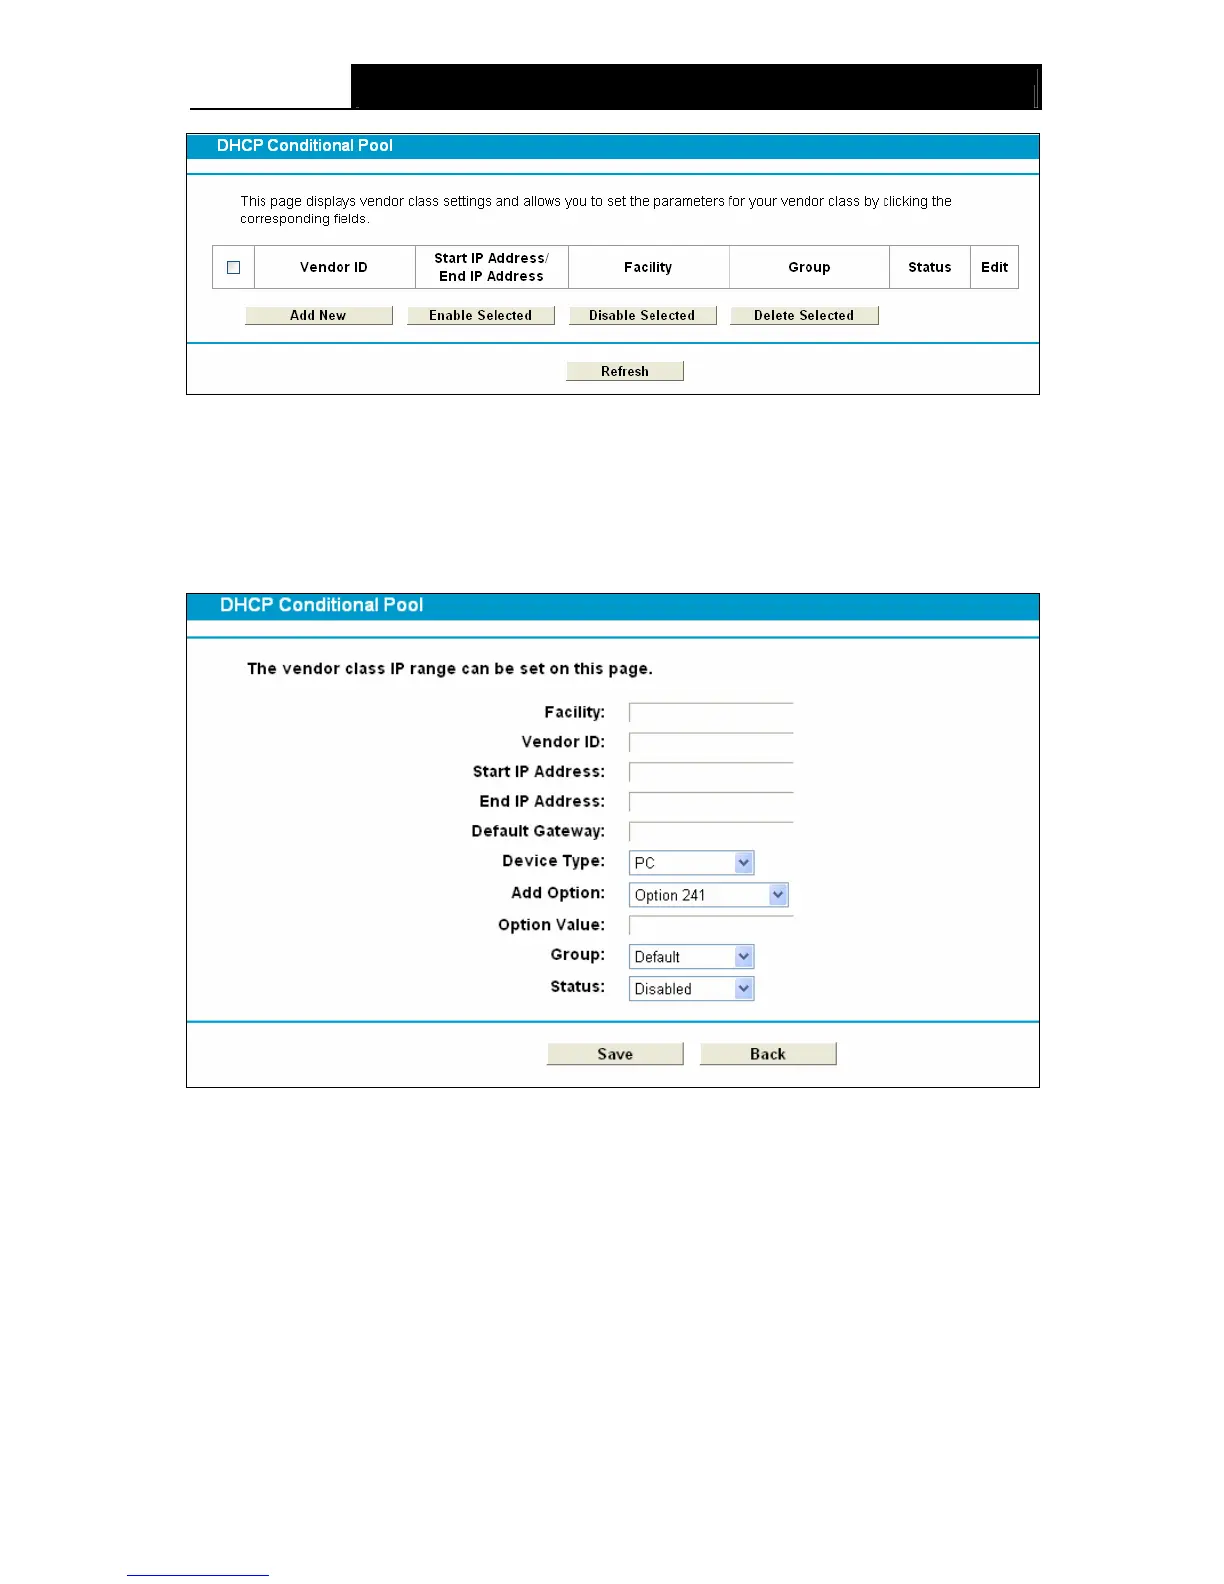
Task: Click the Group column header
Action: coord(809,267)
